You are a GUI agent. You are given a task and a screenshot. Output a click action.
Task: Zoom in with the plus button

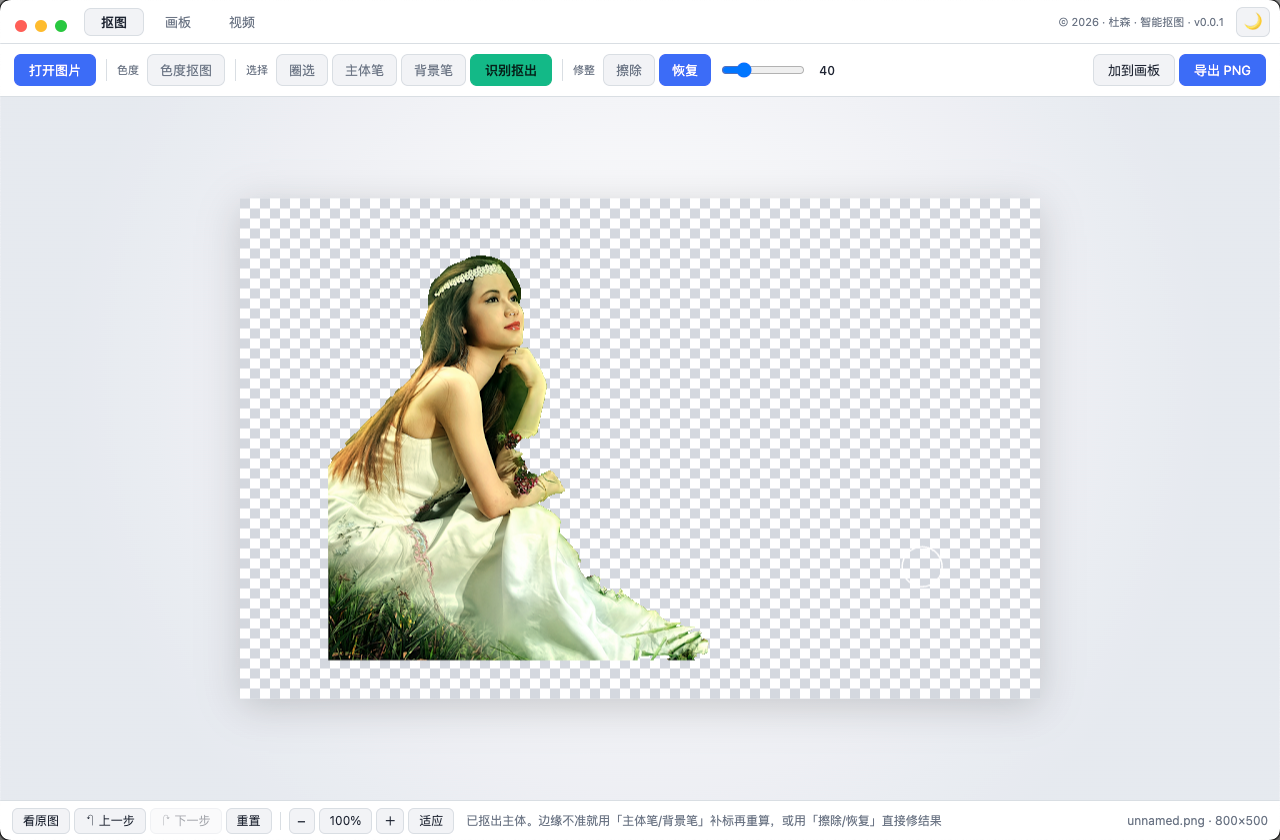click(x=390, y=821)
